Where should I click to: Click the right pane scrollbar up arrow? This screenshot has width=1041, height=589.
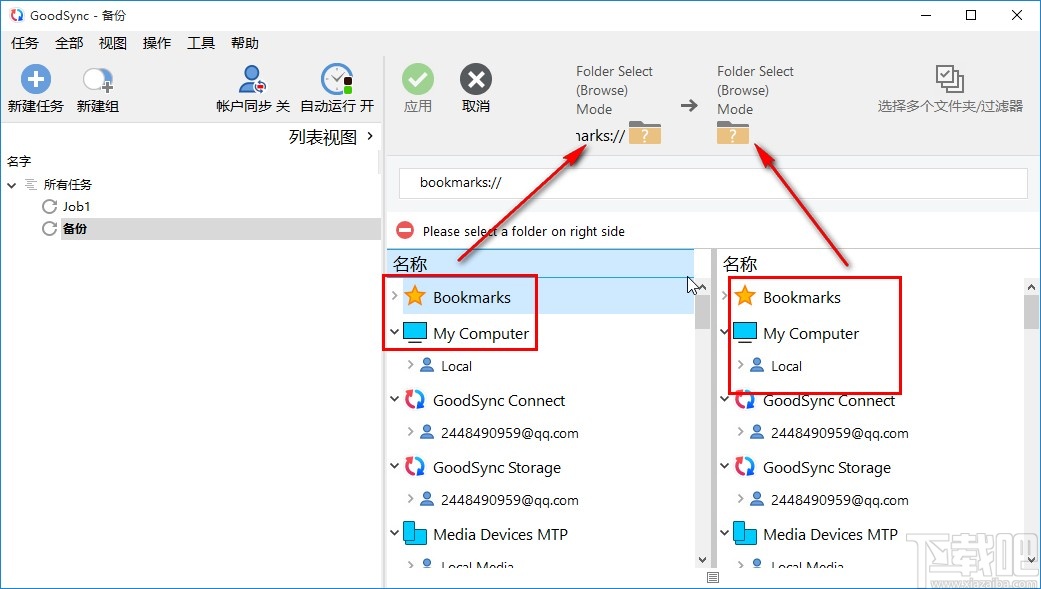coord(1031,287)
